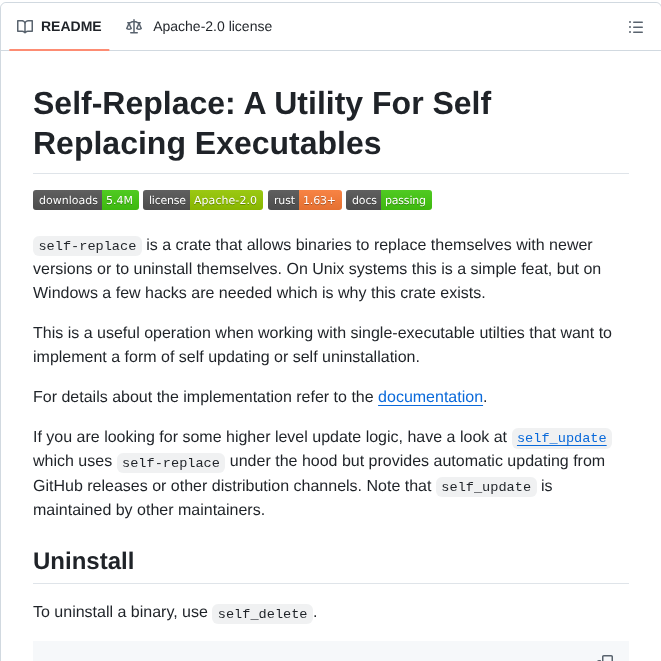This screenshot has height=661, width=661.
Task: Click the downloads 5.4M badge
Action: click(86, 200)
